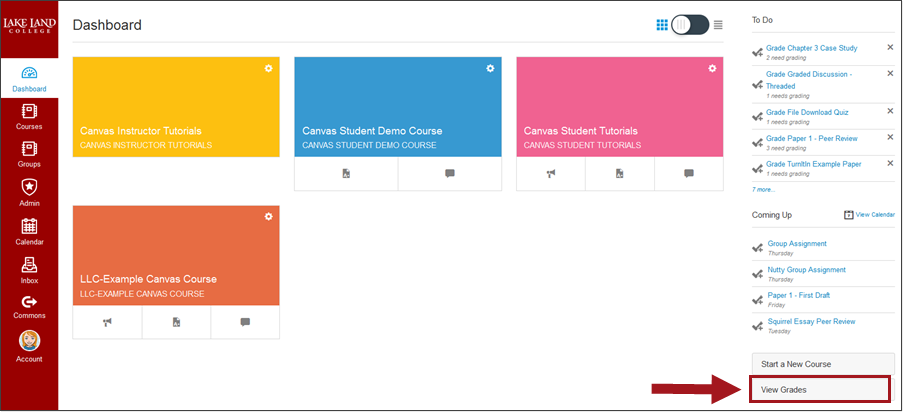Viewport: 904px width, 413px height.
Task: Open assignments icon on Canvas Student Tutorials card
Action: [619, 173]
